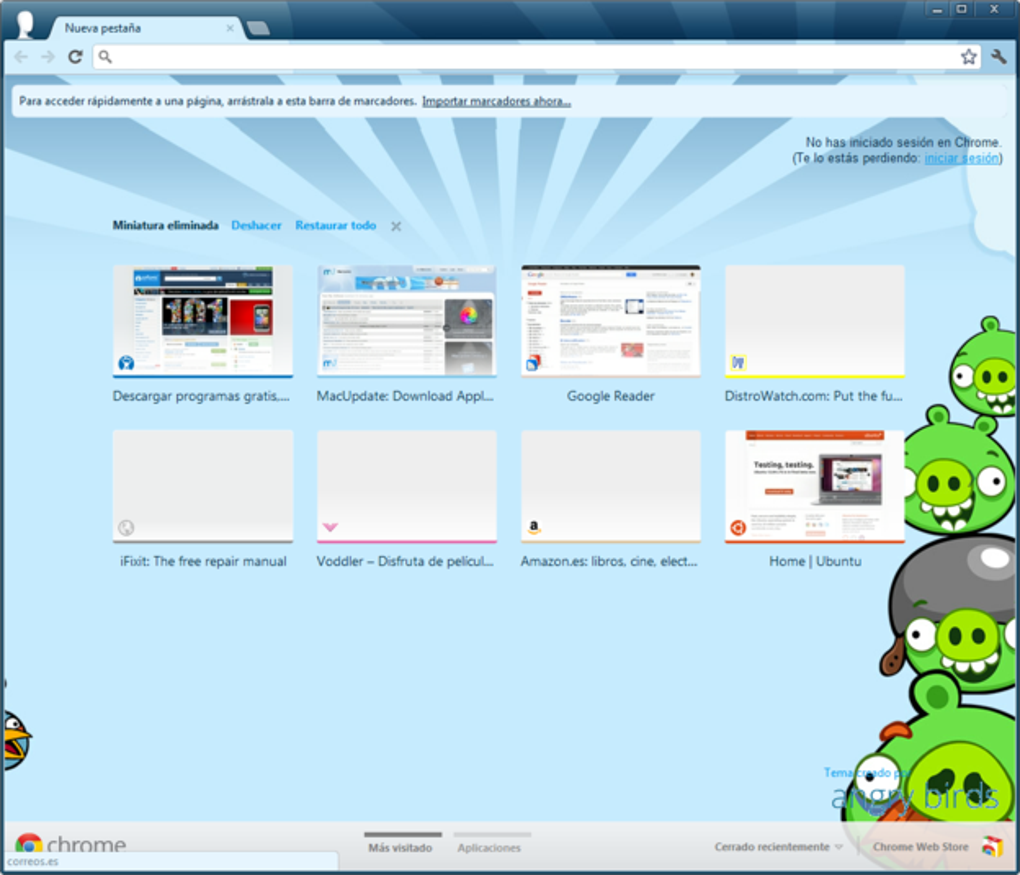Viewport: 1020px width, 875px height.
Task: Click the Chrome logo at bottom left
Action: [x=29, y=844]
